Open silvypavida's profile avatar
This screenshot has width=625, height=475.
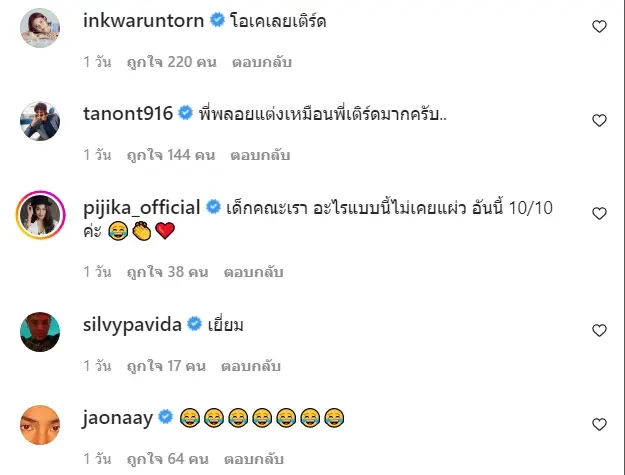point(40,332)
